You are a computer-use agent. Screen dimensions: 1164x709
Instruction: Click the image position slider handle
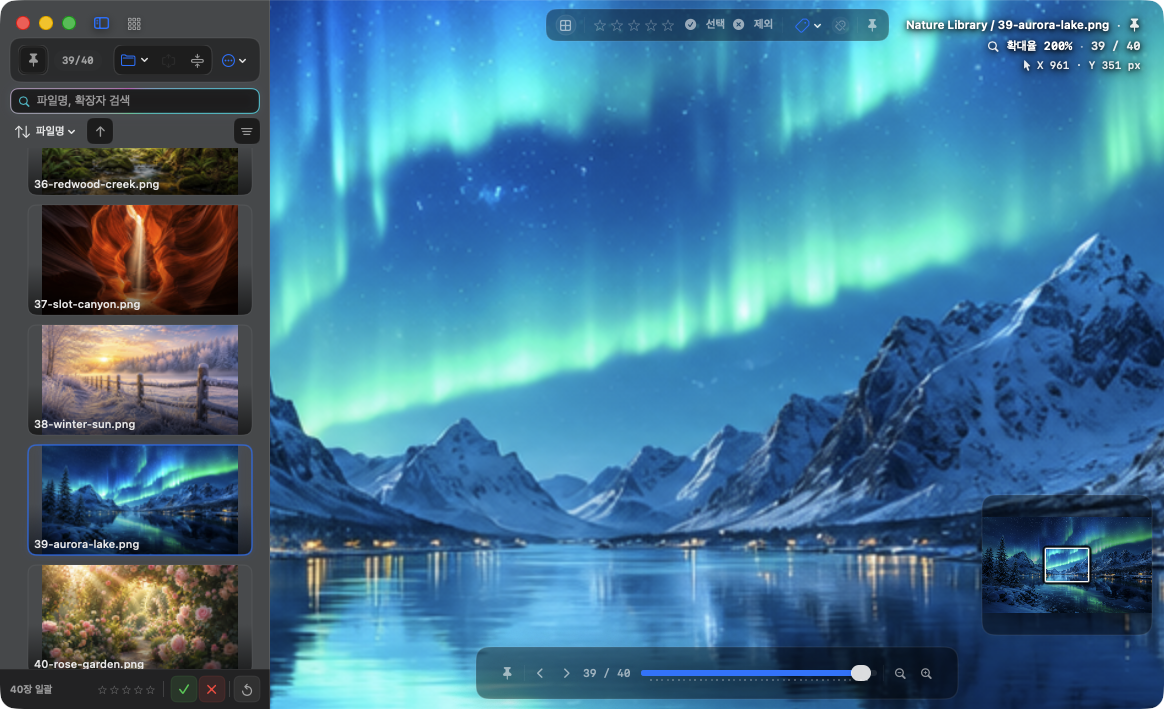click(861, 673)
